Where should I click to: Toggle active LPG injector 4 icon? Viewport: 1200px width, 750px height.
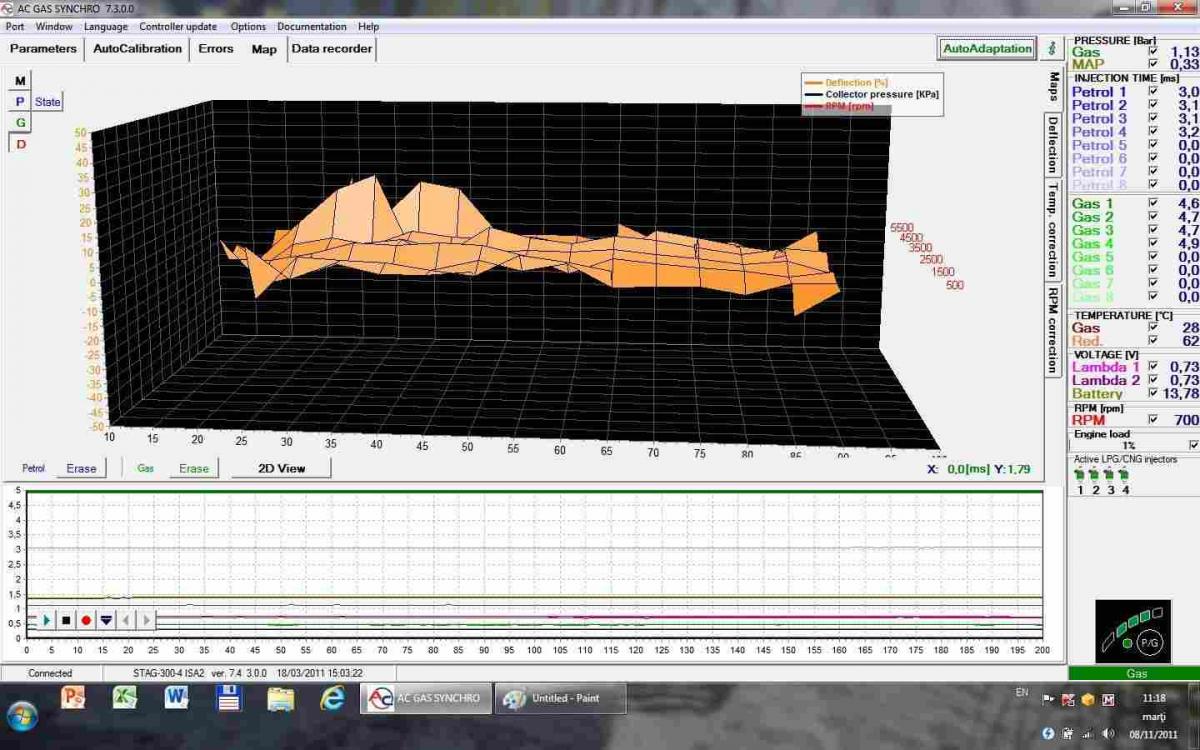pyautogui.click(x=1126, y=475)
